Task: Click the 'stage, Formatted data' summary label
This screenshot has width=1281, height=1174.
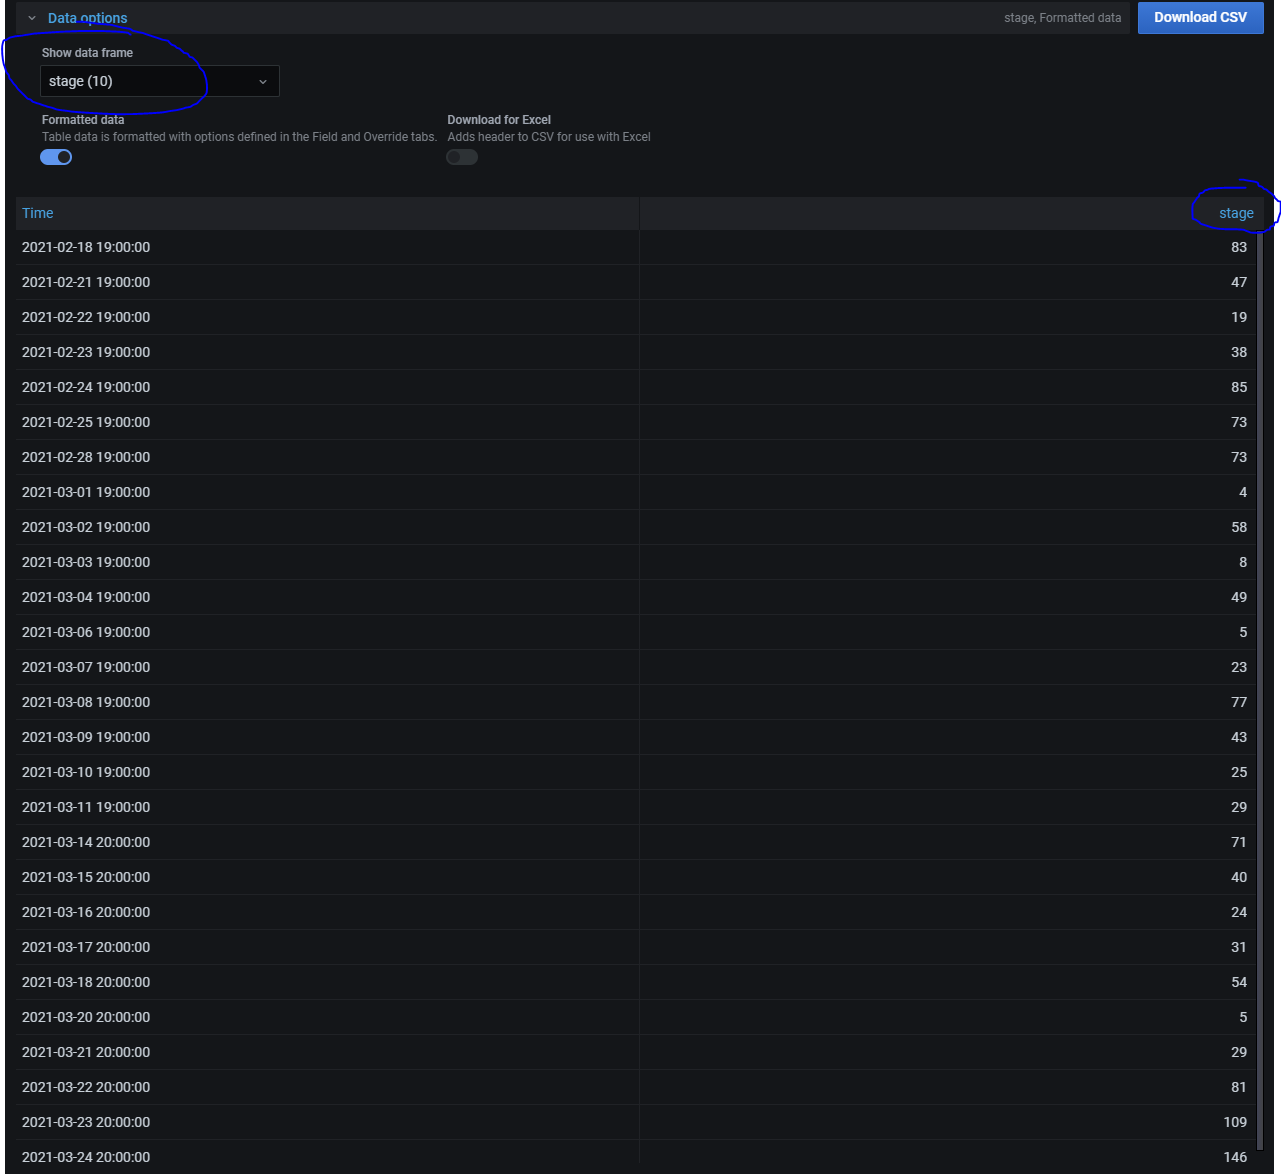Action: pos(1062,17)
